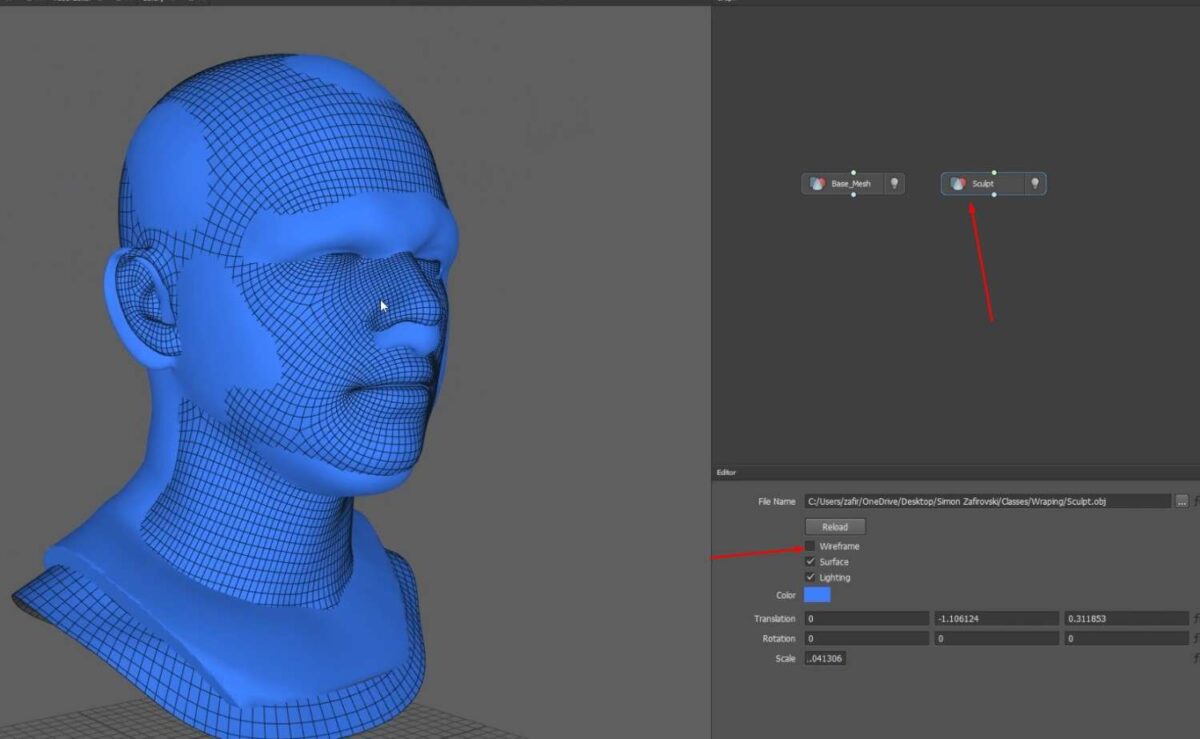Open the blue Color swatch picker
Screen dimensions: 1200x739
click(x=818, y=594)
